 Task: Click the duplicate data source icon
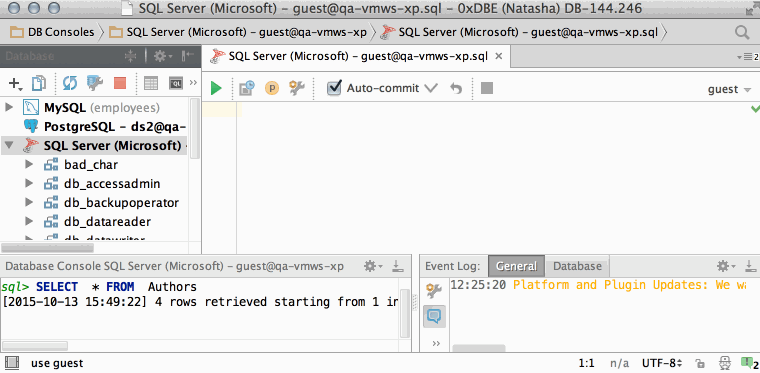coord(39,83)
